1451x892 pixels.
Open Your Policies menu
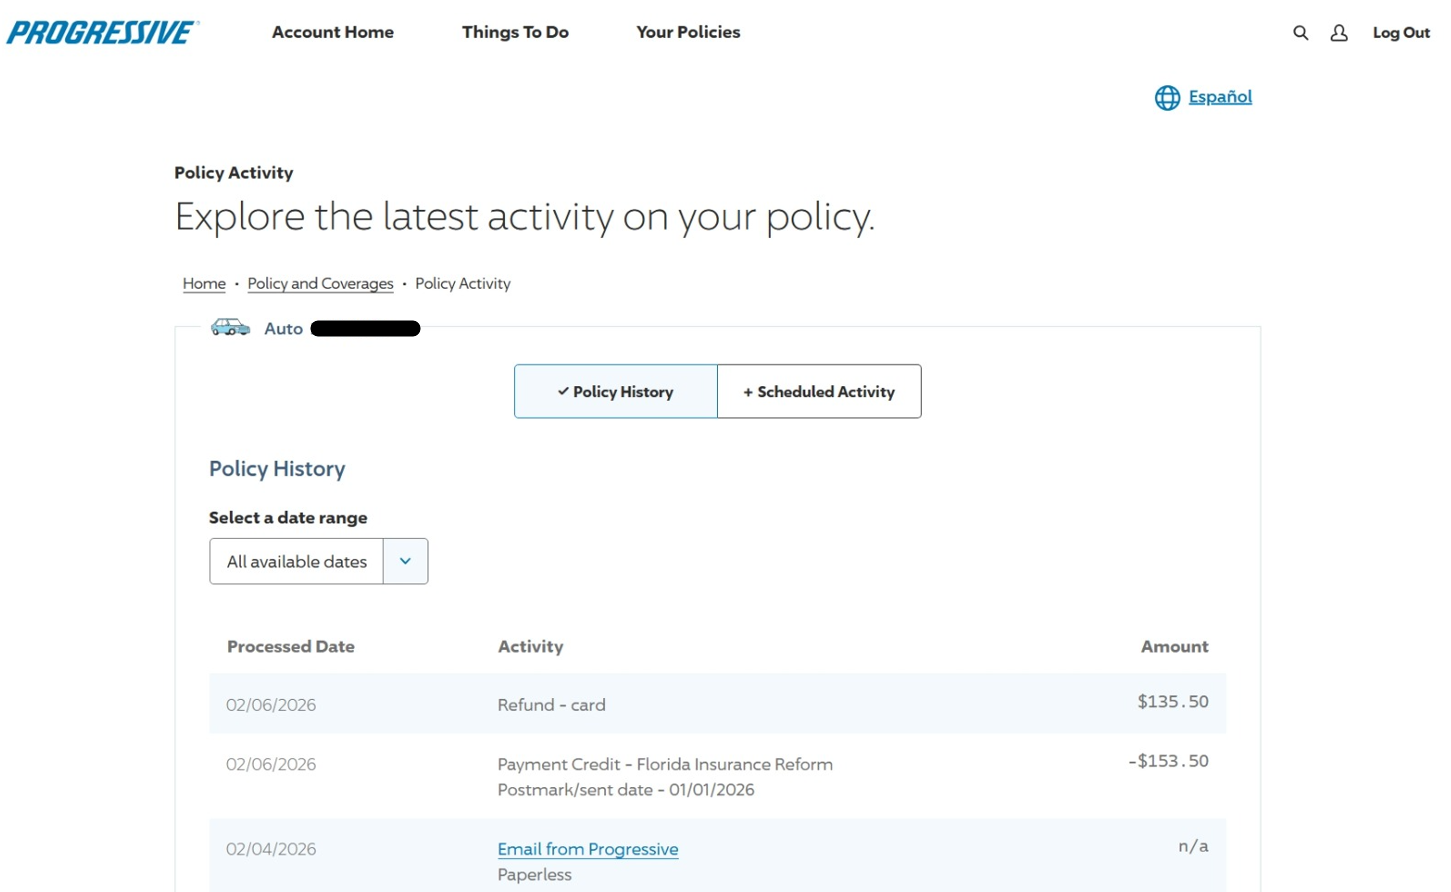(688, 32)
